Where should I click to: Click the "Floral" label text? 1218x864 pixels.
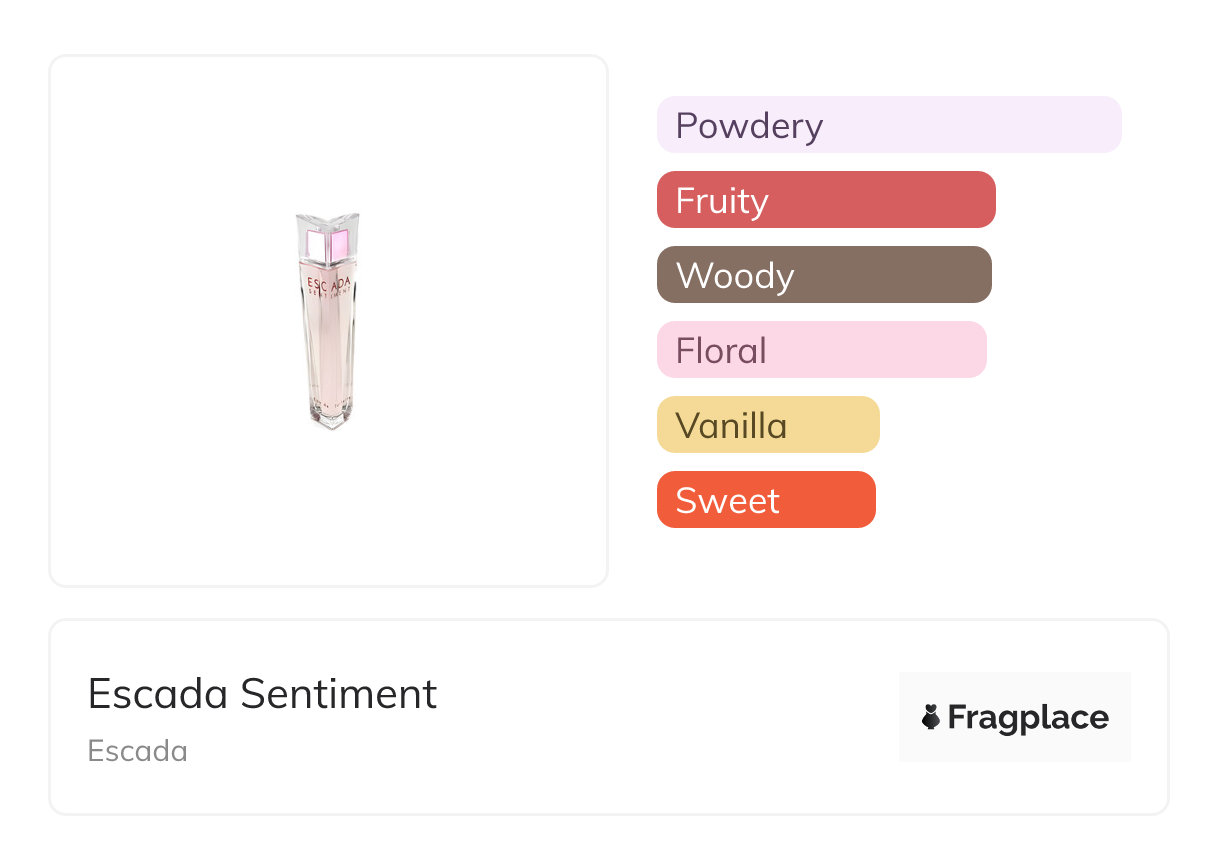(721, 351)
